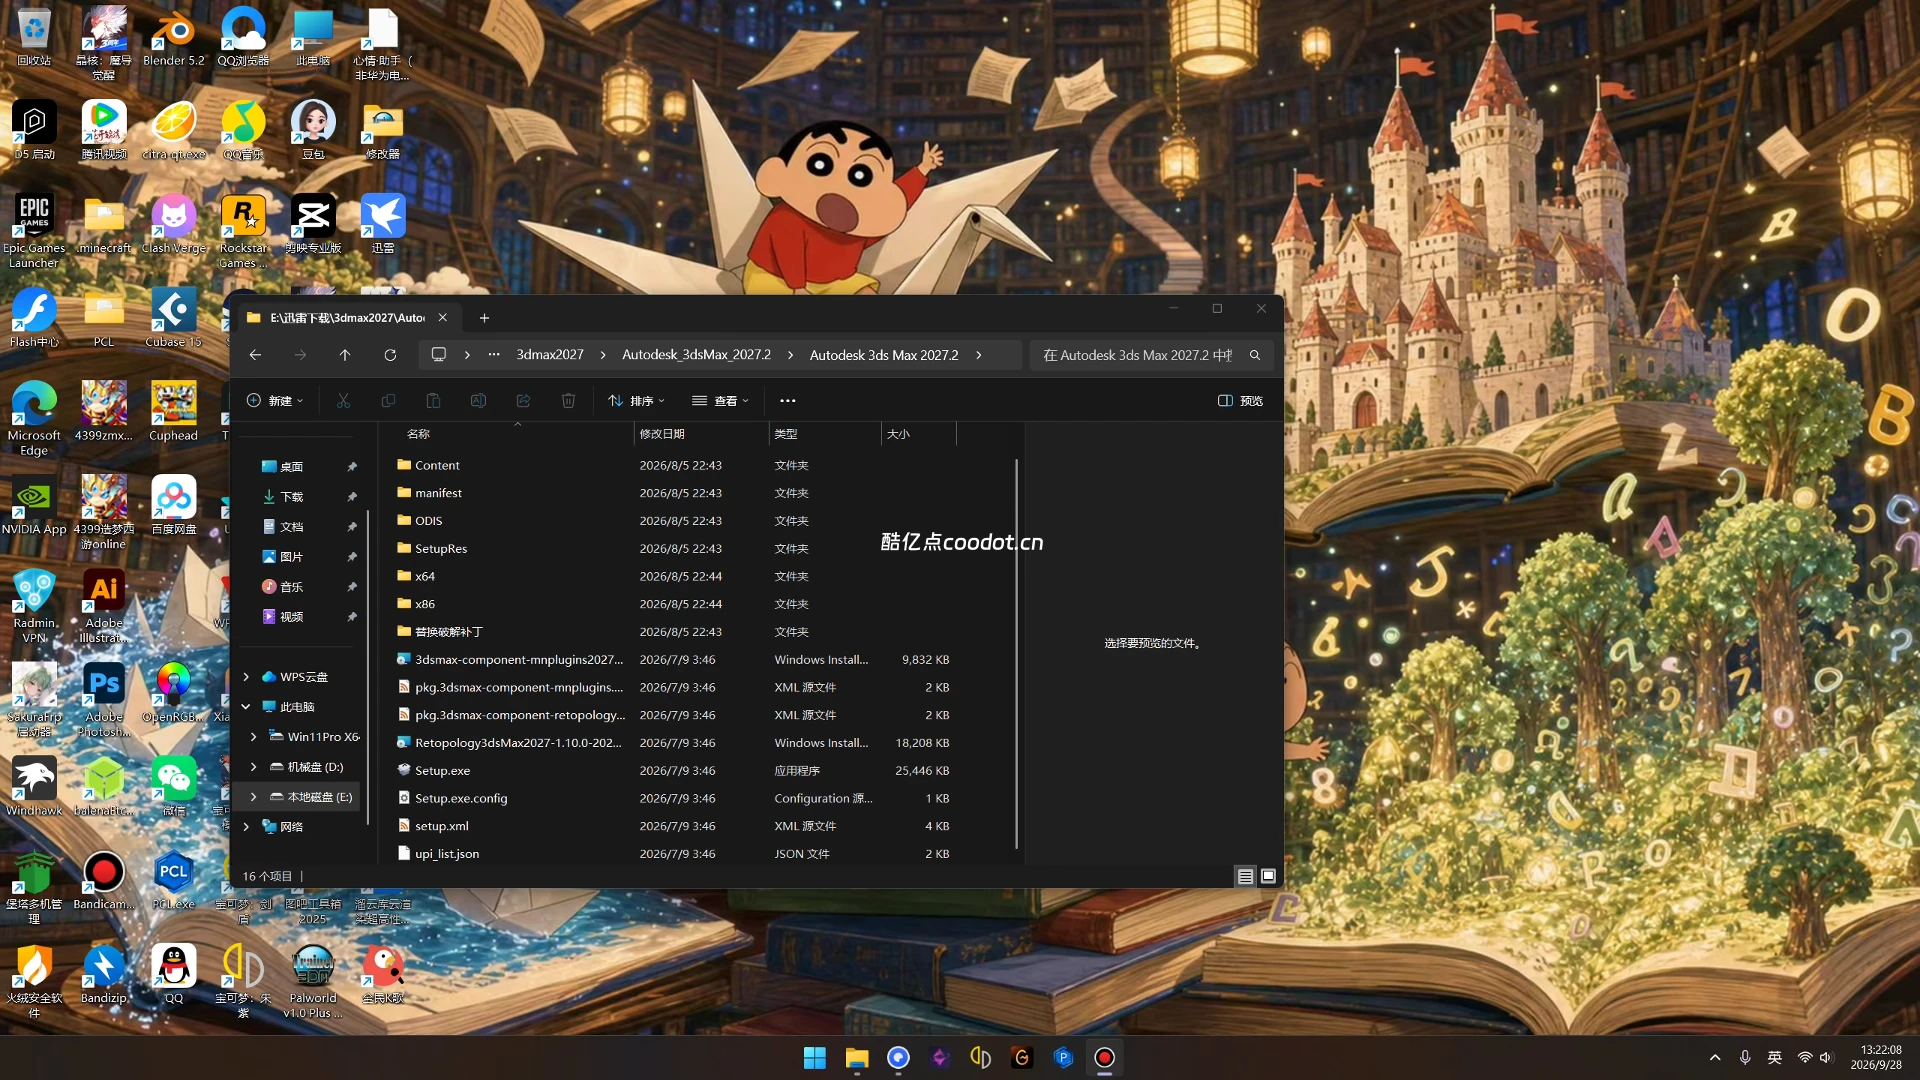This screenshot has height=1080, width=1920.
Task: Click the Share icon in toolbar
Action: [523, 401]
